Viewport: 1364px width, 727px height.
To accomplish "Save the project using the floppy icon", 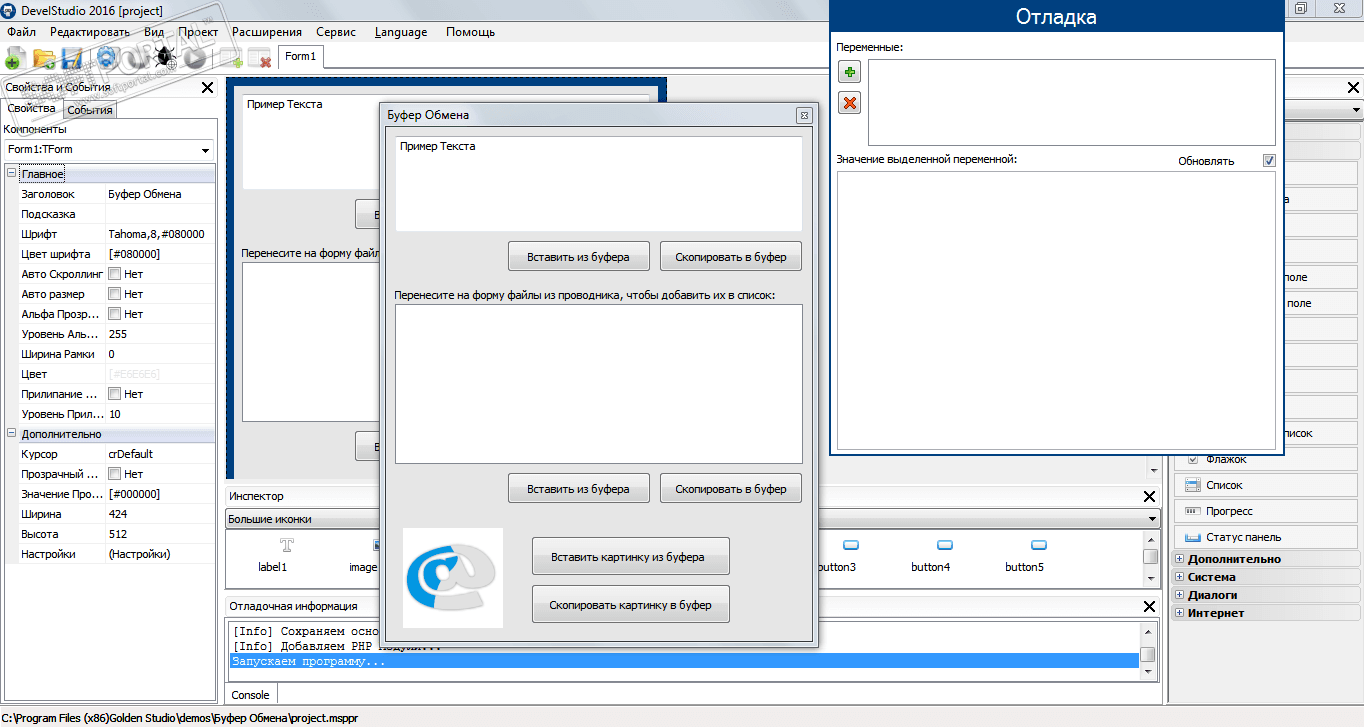I will click(x=72, y=58).
